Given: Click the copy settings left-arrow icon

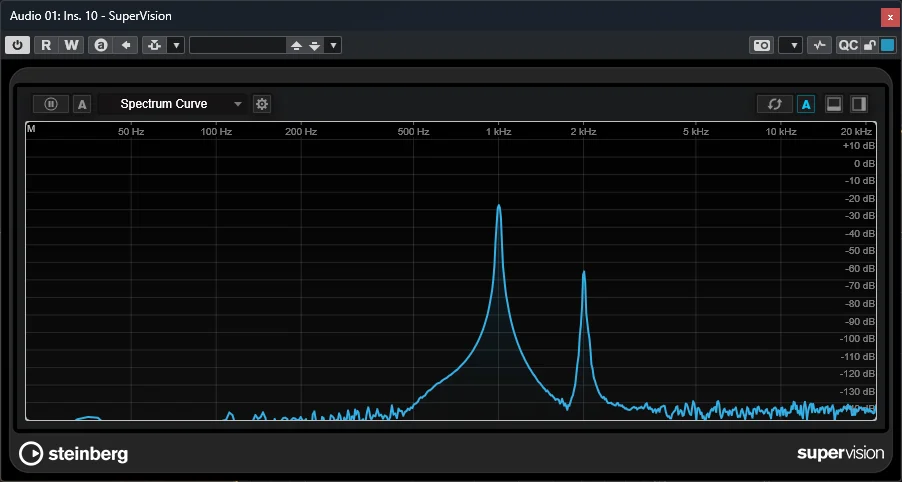Looking at the screenshot, I should (125, 45).
